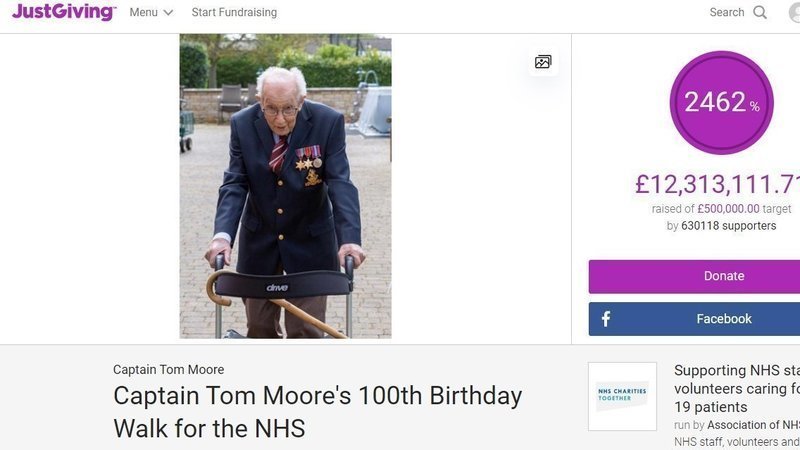The height and width of the screenshot is (450, 800).
Task: Click Start Fundraising link
Action: point(234,13)
